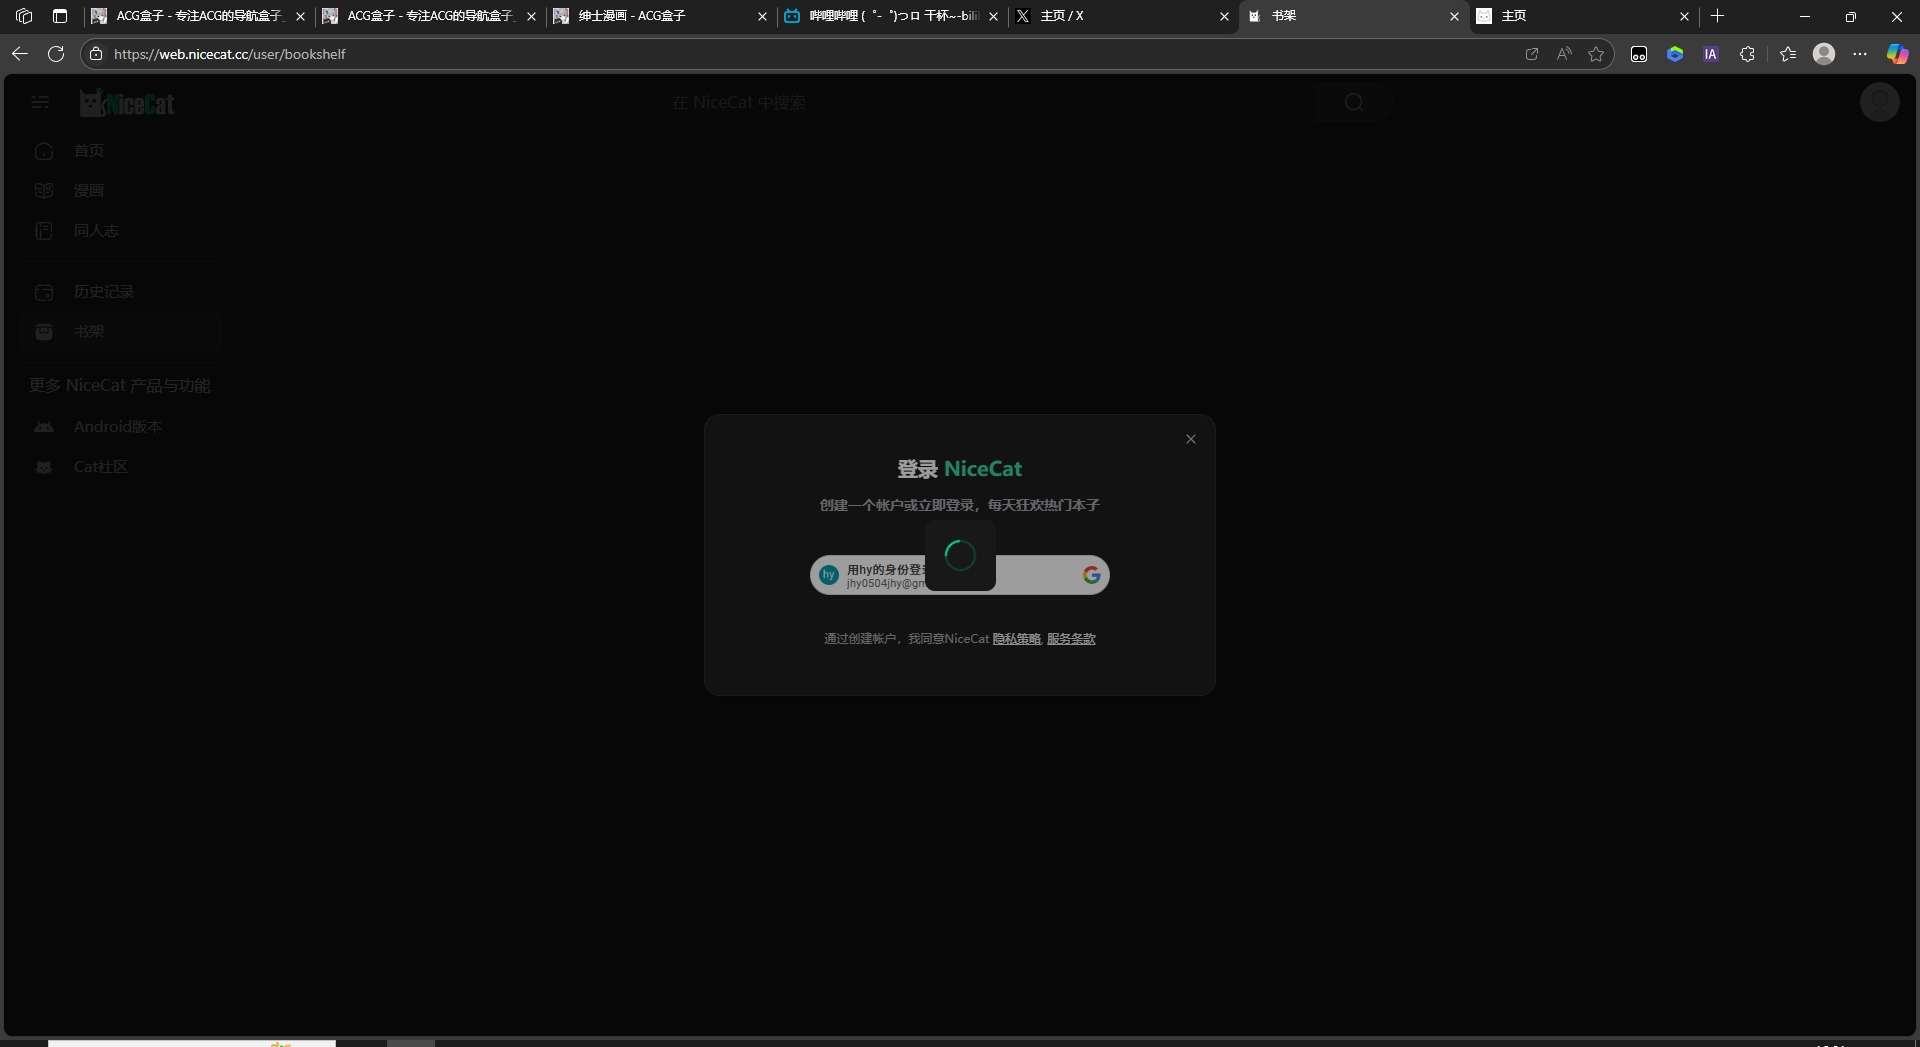Image resolution: width=1920 pixels, height=1047 pixels.
Task: Toggle read aloud icon in address bar
Action: coord(1564,54)
